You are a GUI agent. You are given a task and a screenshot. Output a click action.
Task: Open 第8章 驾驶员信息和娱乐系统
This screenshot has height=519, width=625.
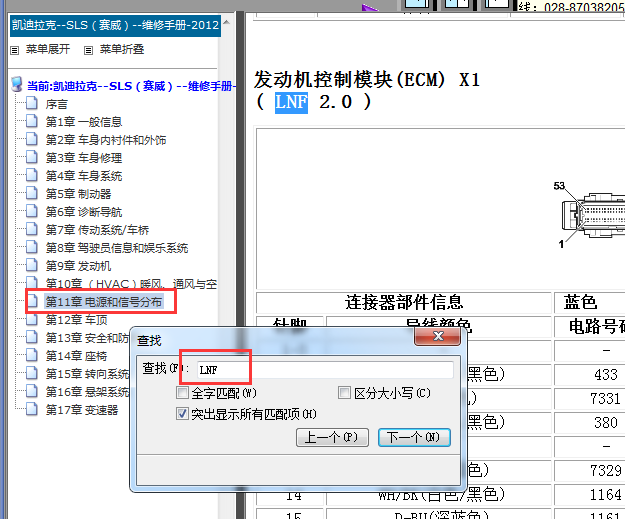117,248
